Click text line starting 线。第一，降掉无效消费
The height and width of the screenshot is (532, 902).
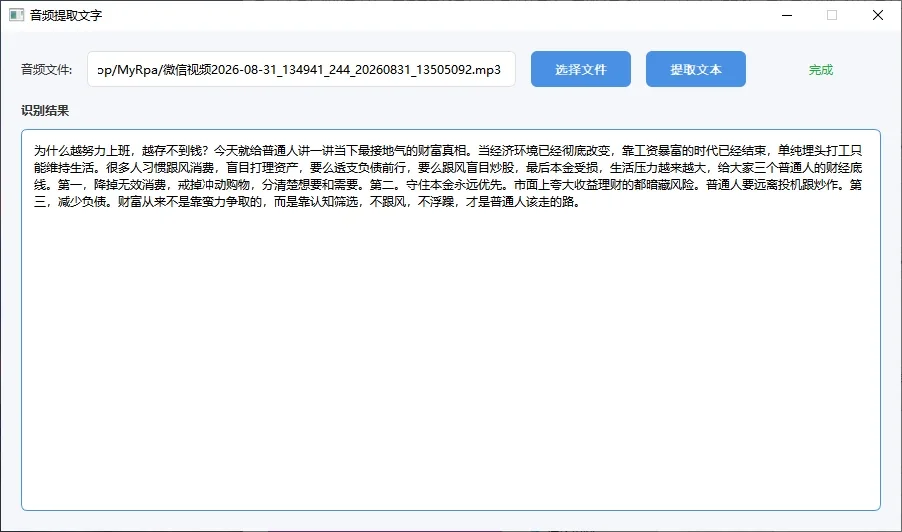click(448, 185)
